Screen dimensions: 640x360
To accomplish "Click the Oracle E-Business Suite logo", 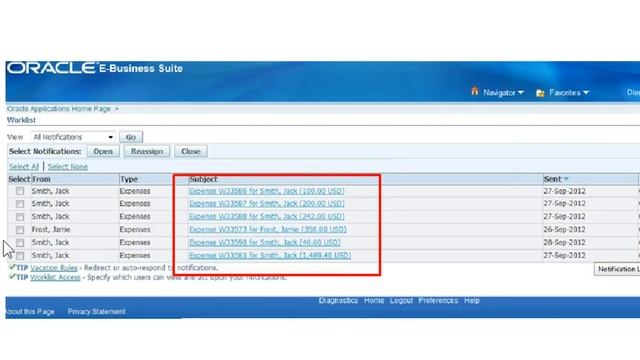I will pyautogui.click(x=95, y=68).
